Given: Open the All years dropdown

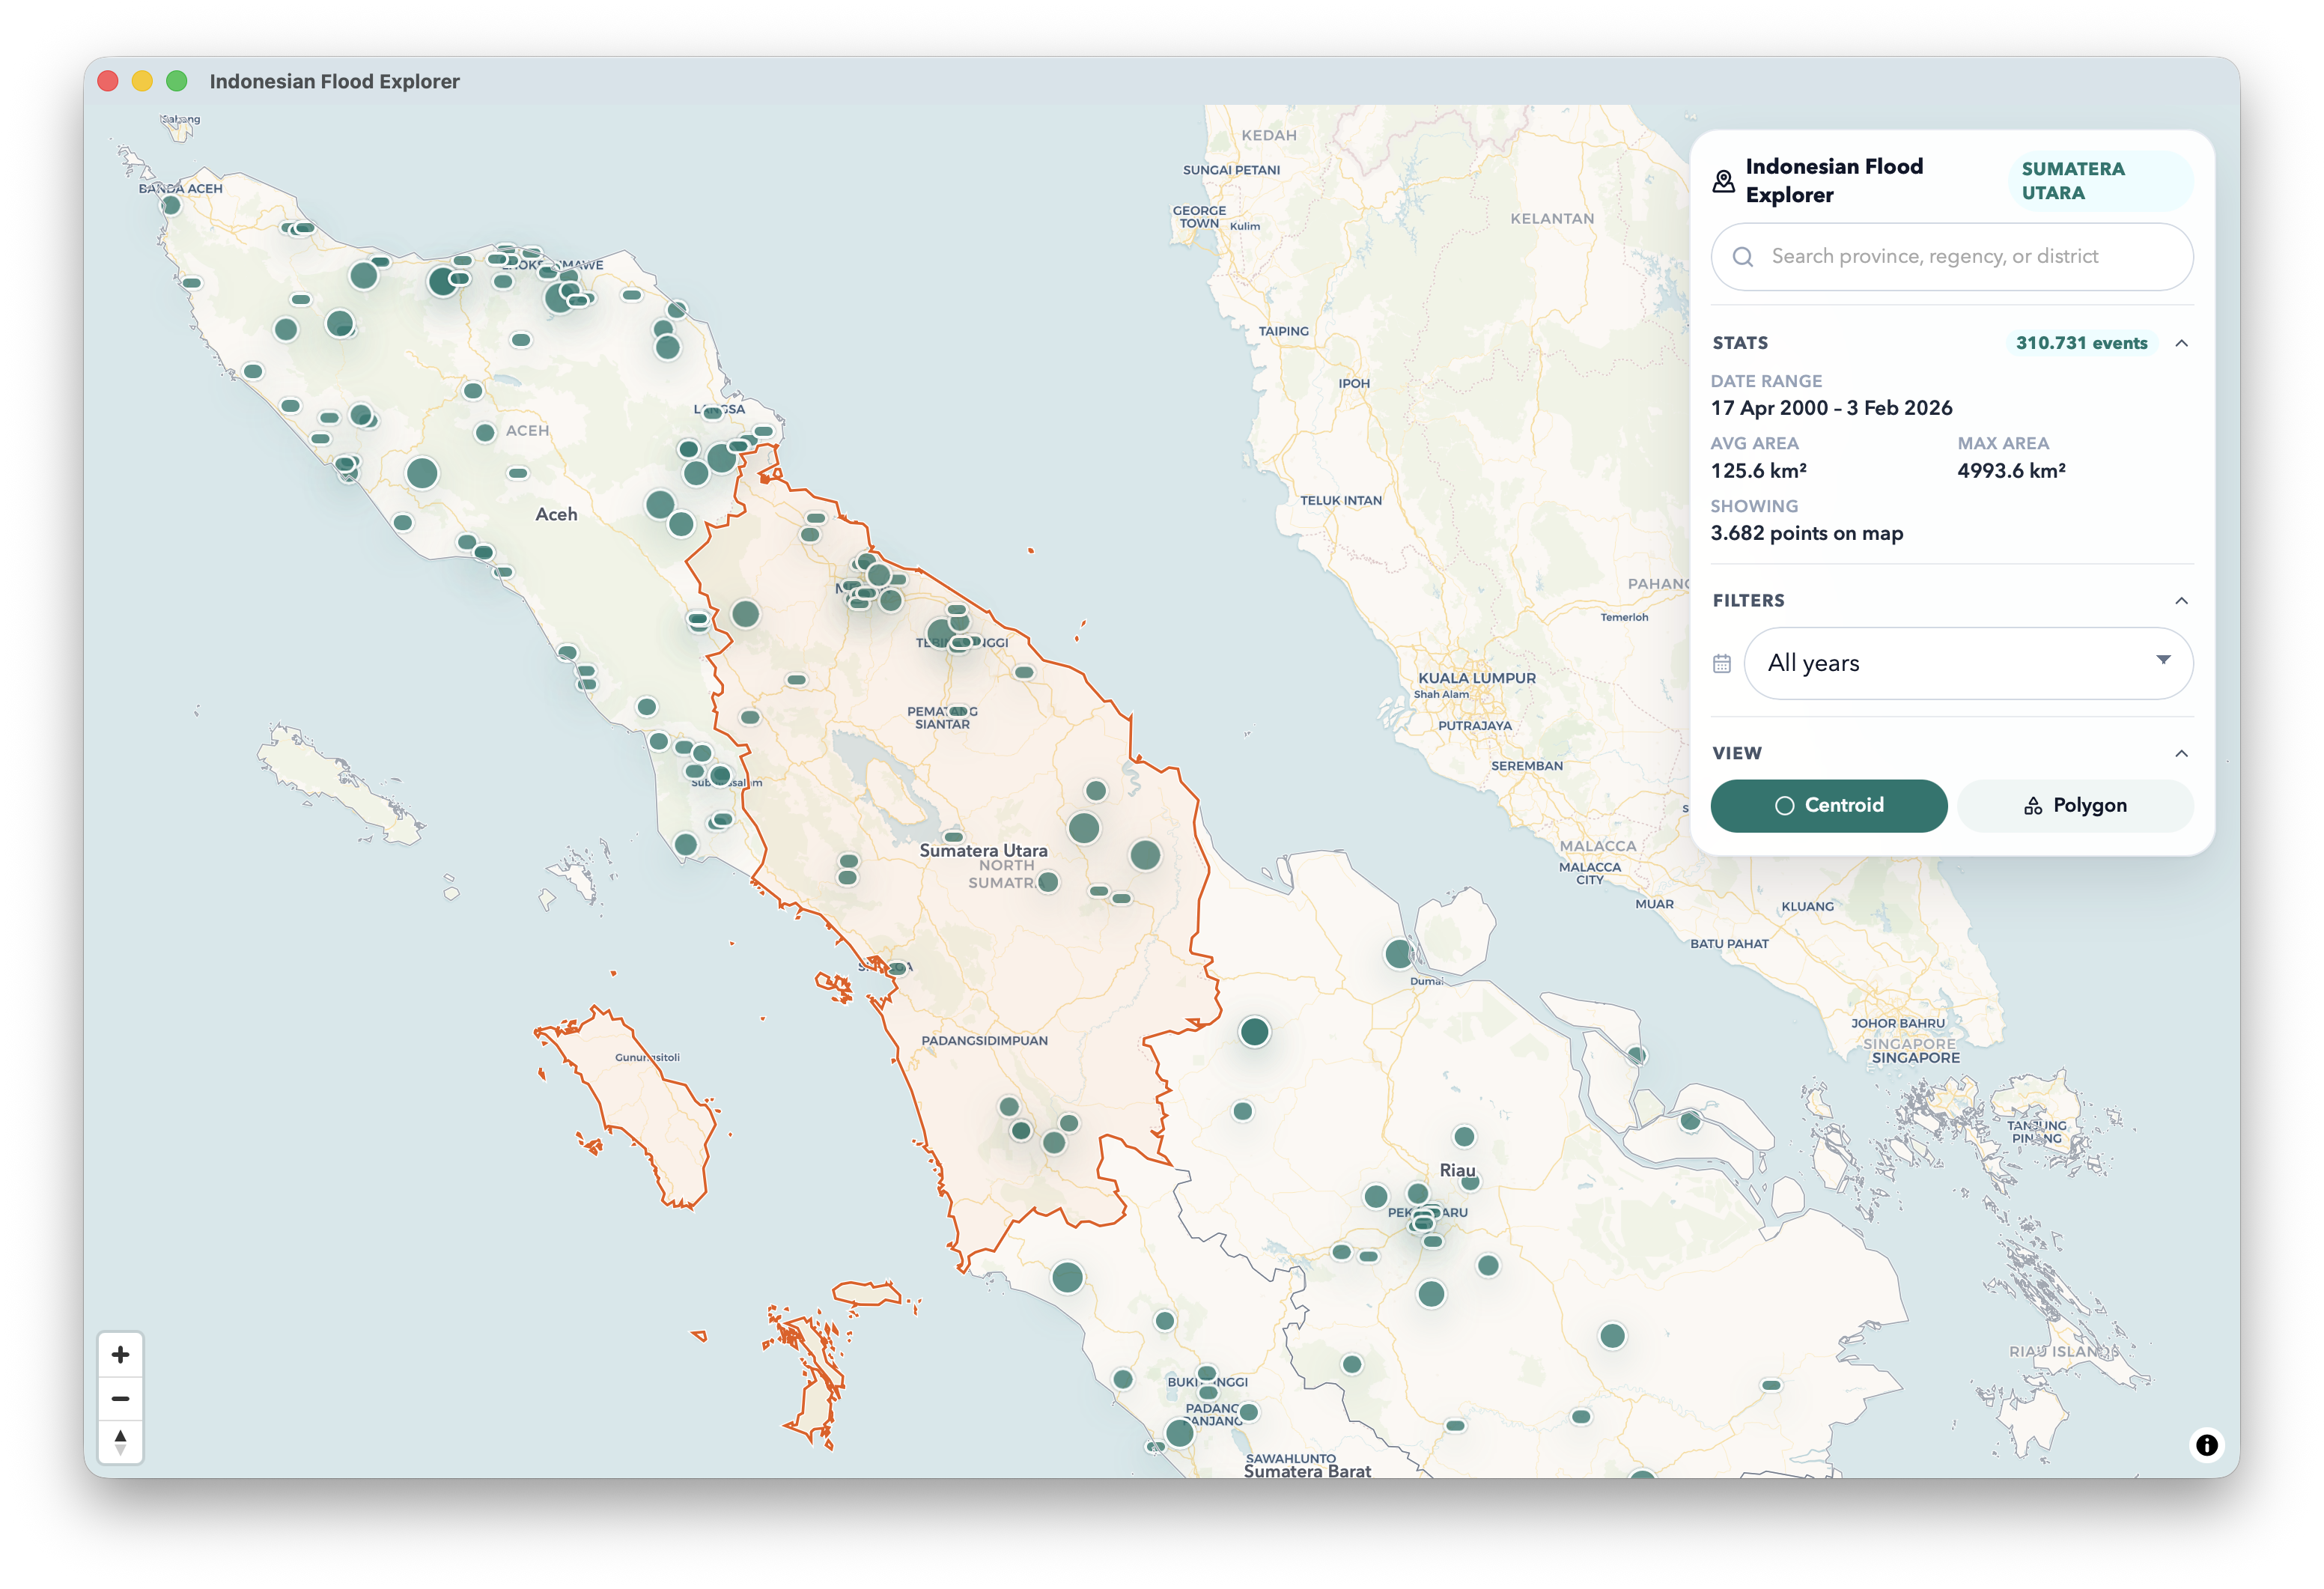Looking at the screenshot, I should pyautogui.click(x=1967, y=662).
